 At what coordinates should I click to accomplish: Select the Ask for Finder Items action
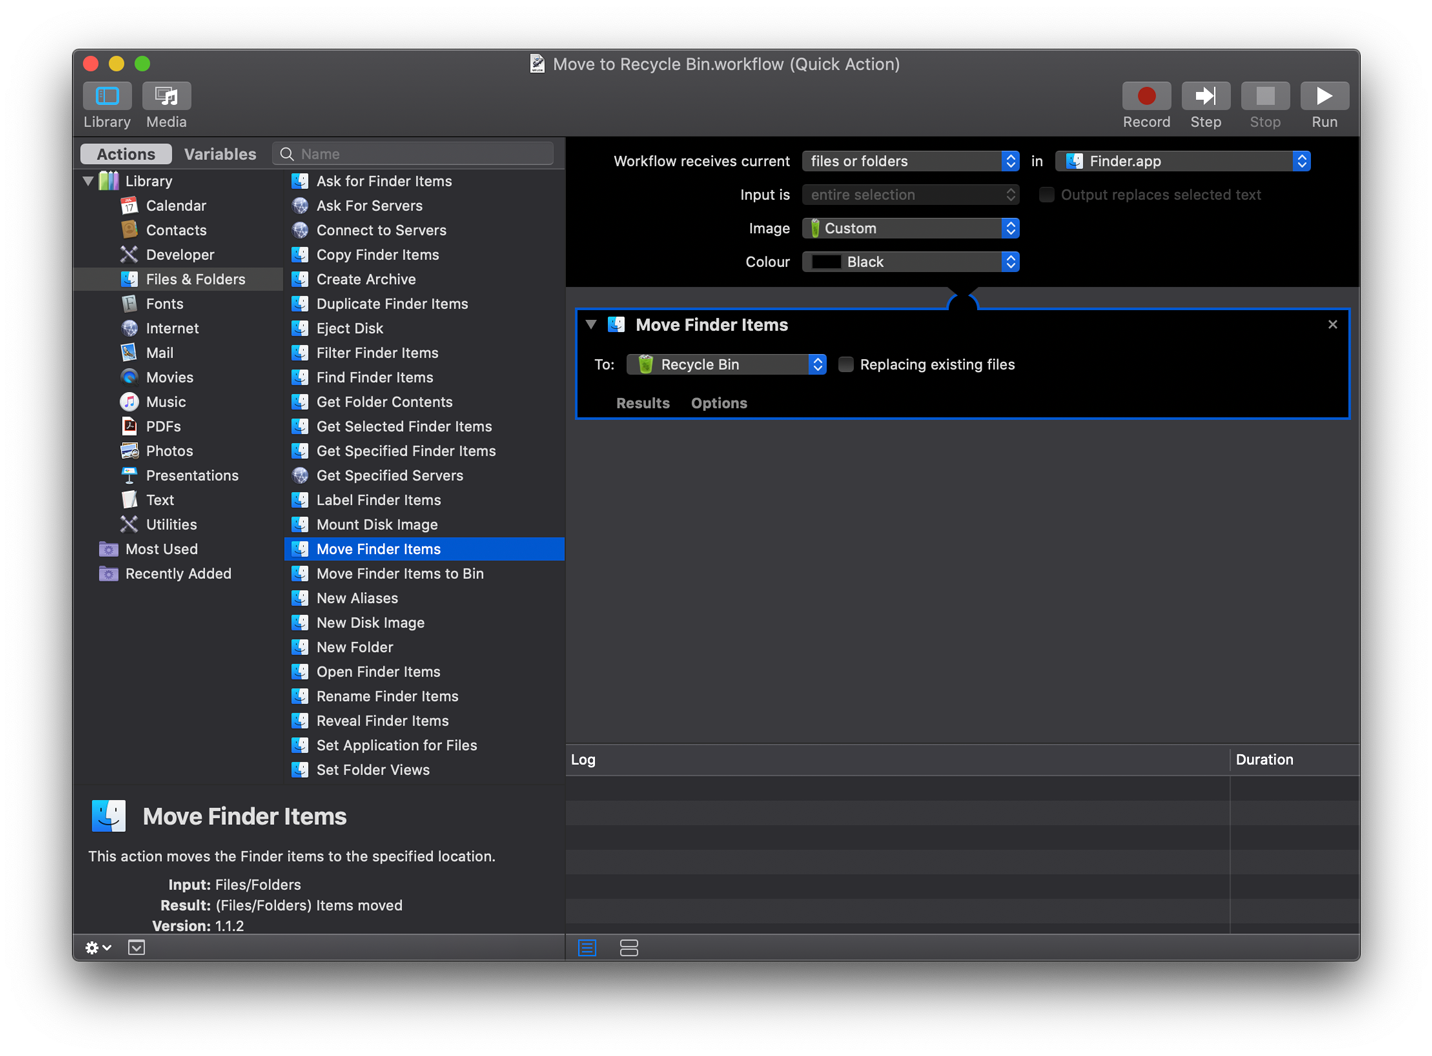tap(425, 181)
